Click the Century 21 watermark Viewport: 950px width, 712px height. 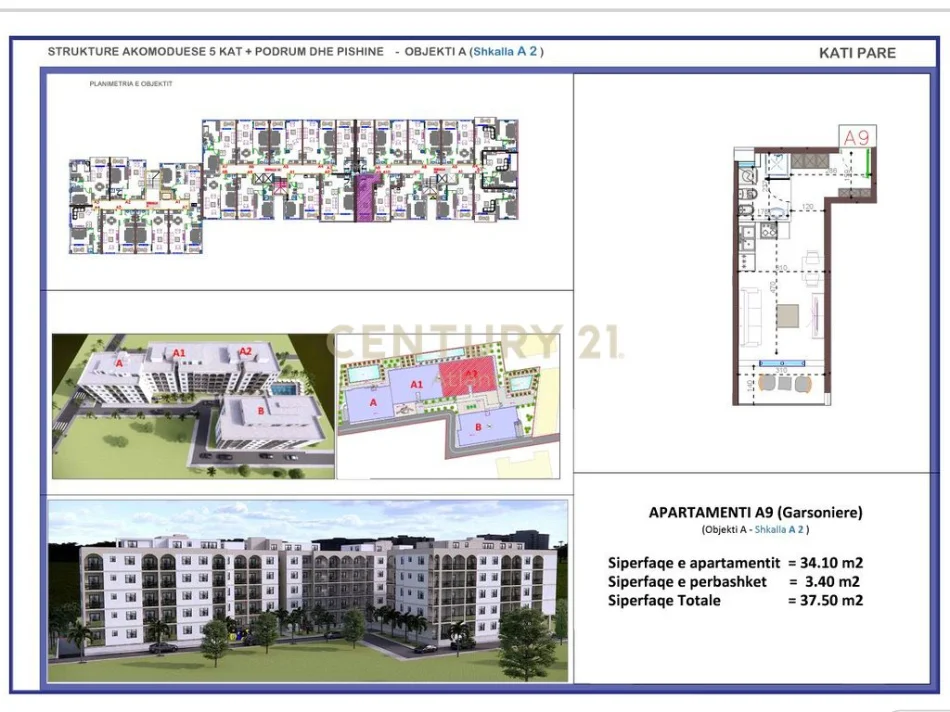474,341
